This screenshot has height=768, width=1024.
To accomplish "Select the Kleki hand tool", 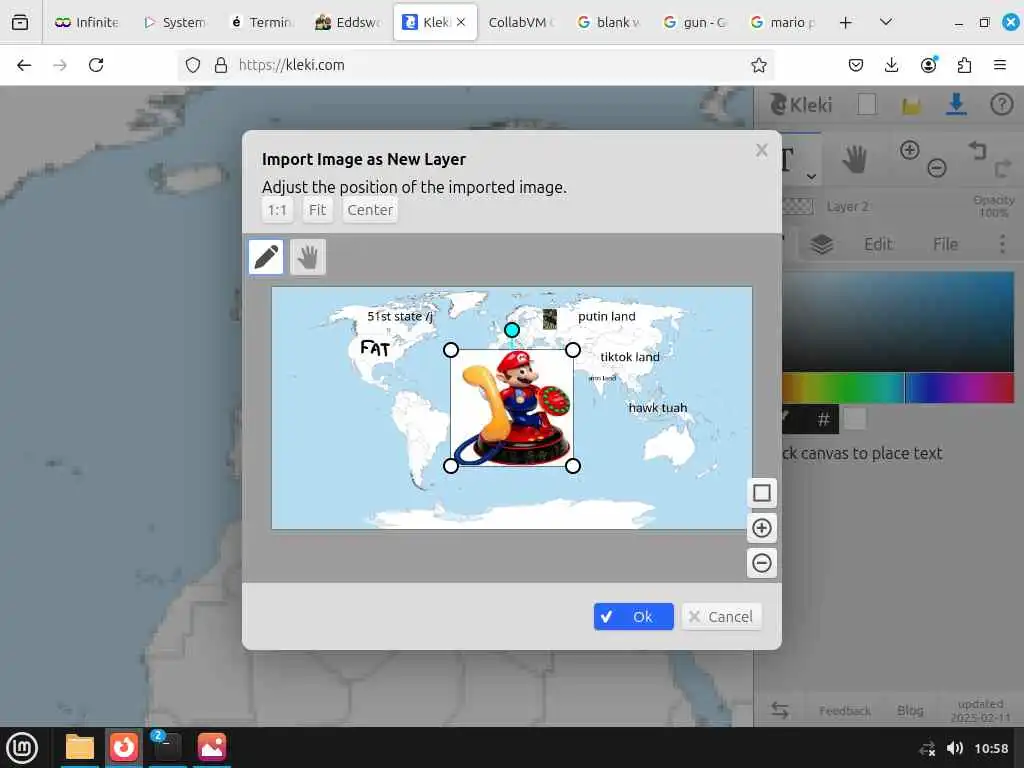I will click(x=854, y=159).
